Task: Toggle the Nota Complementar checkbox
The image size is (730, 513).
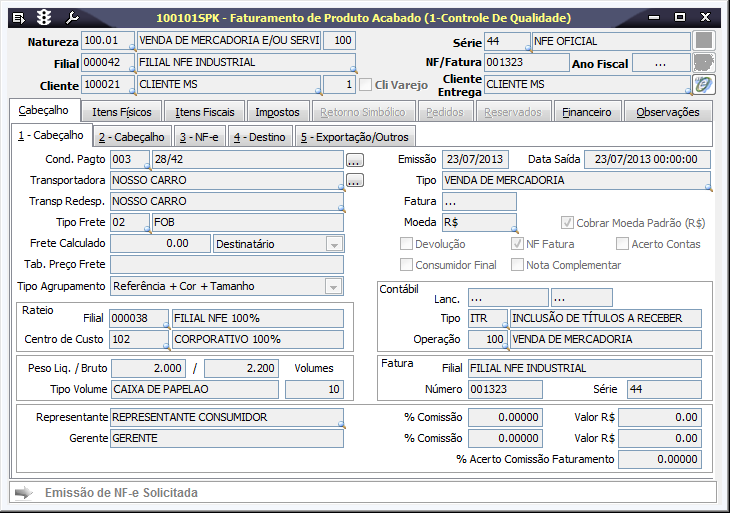Action: [517, 265]
